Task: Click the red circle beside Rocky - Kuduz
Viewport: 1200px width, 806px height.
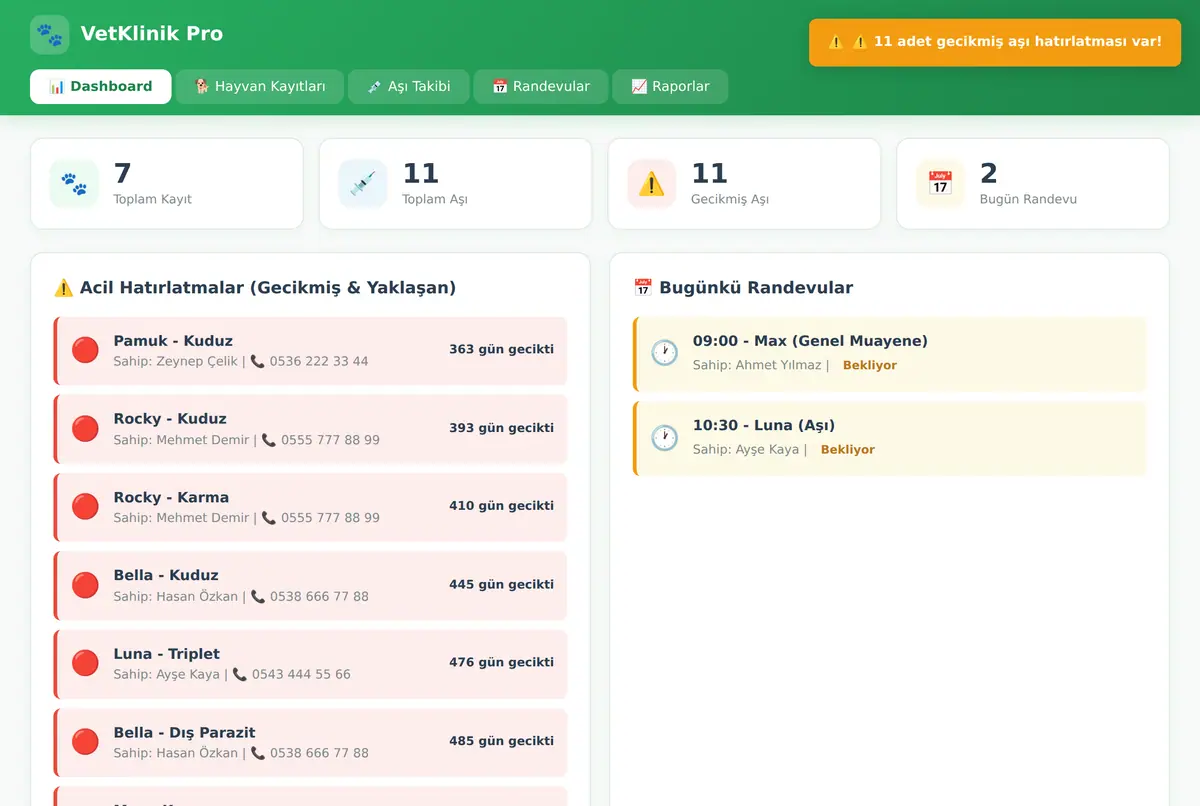Action: (x=85, y=428)
